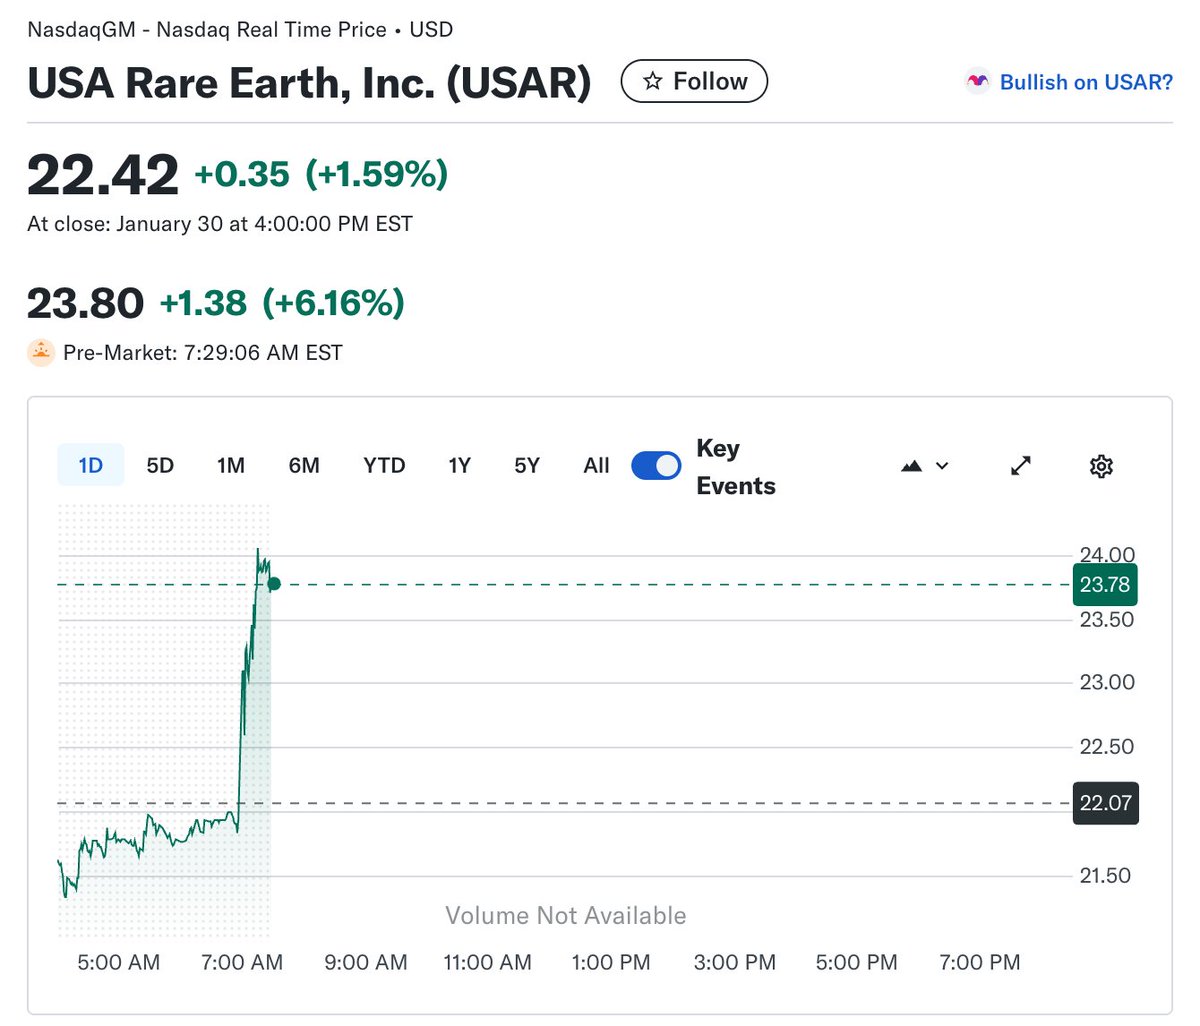Toggle the Key Events switch
The width and height of the screenshot is (1200, 1026).
656,466
